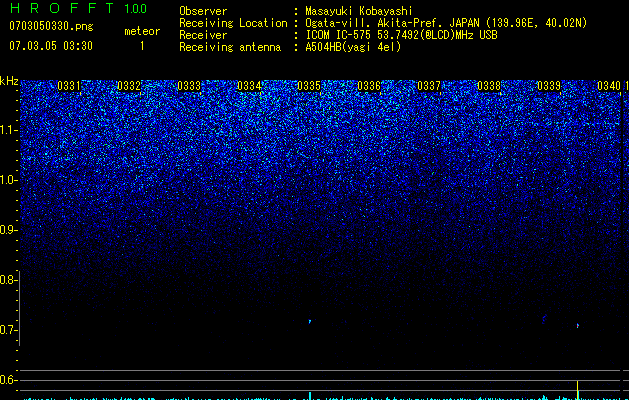629x400 pixels.
Task: Click the Receiving Location label
Action: [x=233, y=23]
